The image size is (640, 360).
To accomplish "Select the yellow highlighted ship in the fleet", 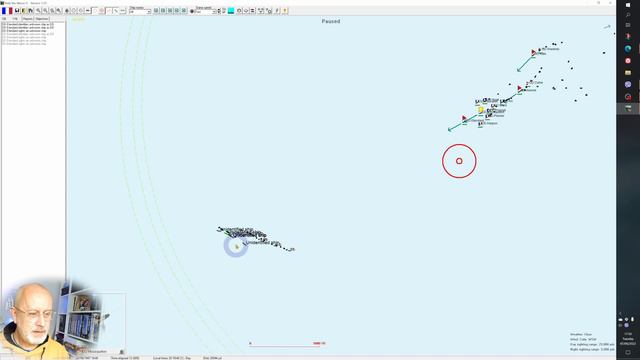I will pyautogui.click(x=481, y=110).
